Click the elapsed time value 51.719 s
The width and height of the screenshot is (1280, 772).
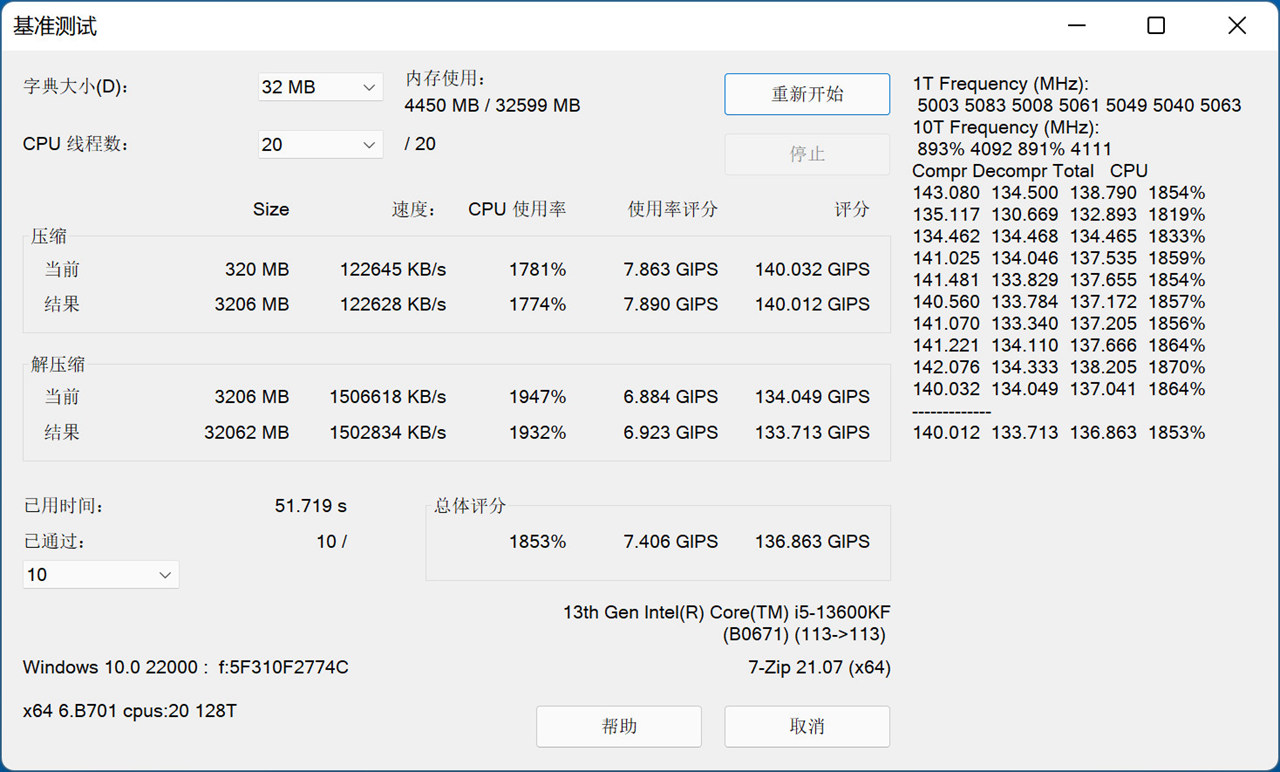pyautogui.click(x=310, y=506)
